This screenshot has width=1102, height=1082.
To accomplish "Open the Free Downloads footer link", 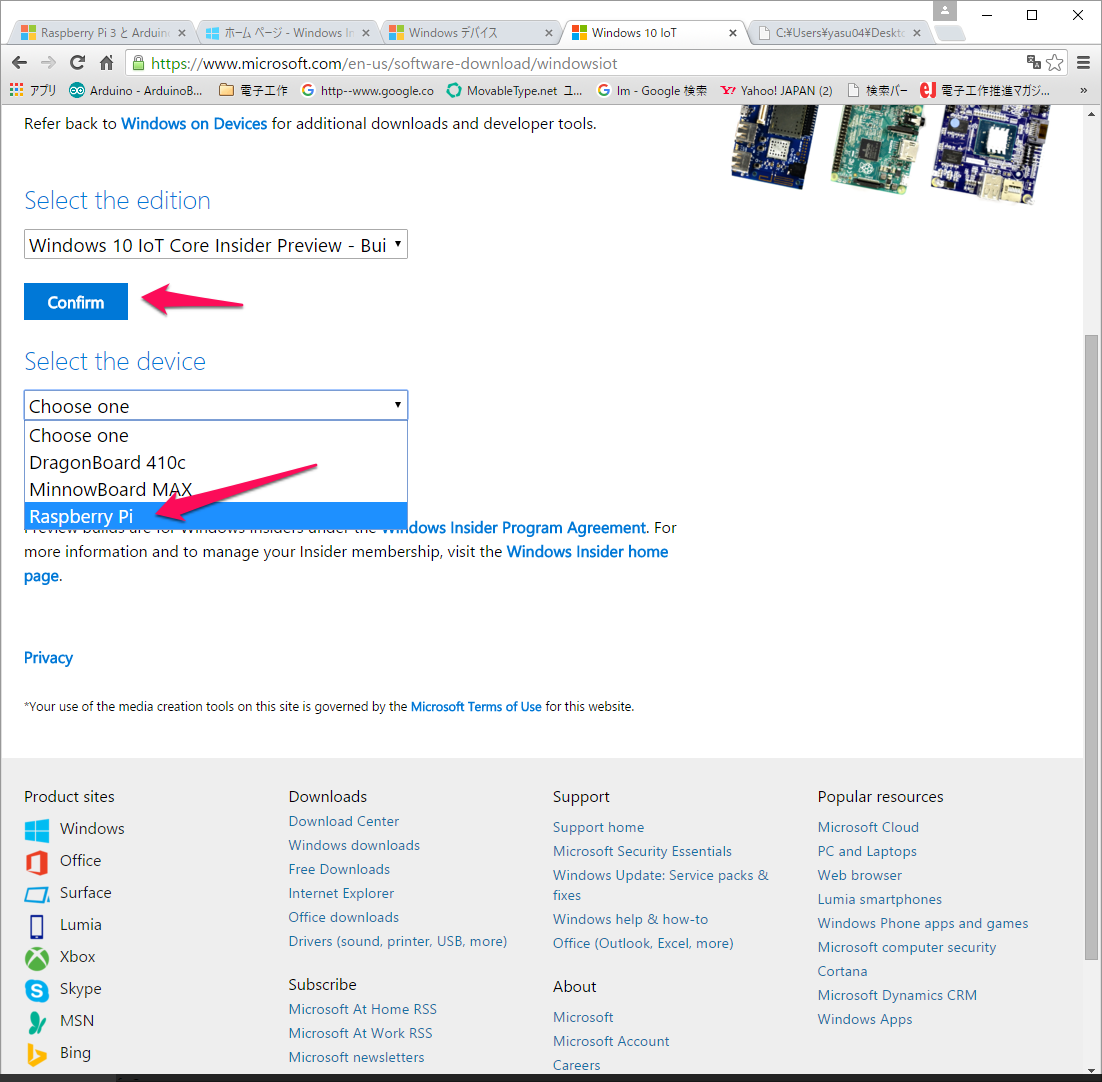I will 339,870.
